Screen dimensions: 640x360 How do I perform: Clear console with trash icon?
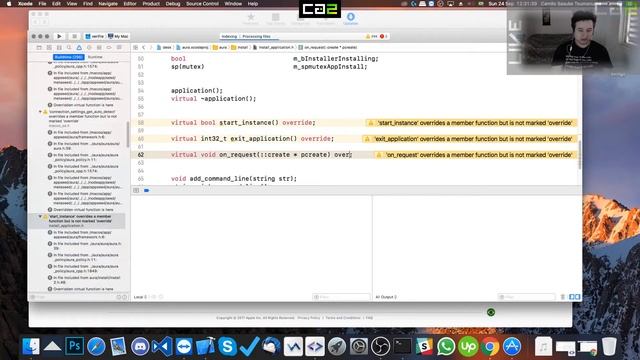point(562,297)
